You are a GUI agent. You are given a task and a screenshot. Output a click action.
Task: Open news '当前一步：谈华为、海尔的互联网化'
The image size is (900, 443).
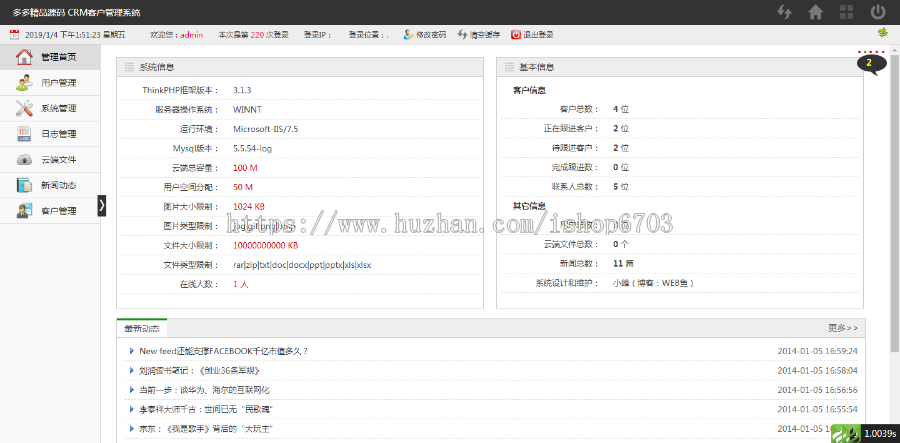pos(204,390)
